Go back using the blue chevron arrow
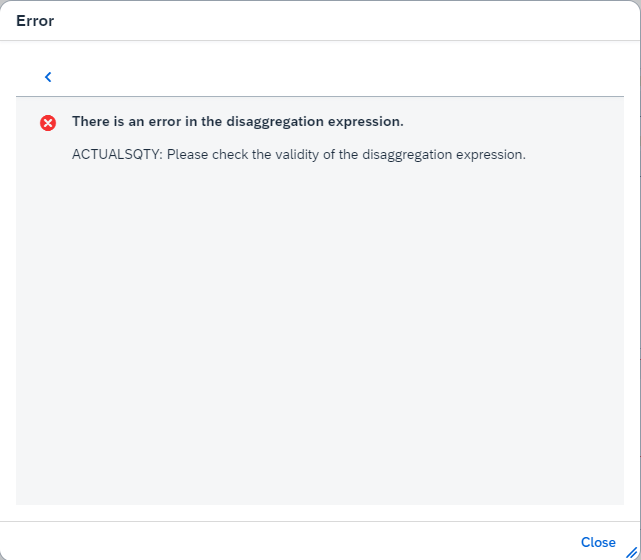 point(48,77)
